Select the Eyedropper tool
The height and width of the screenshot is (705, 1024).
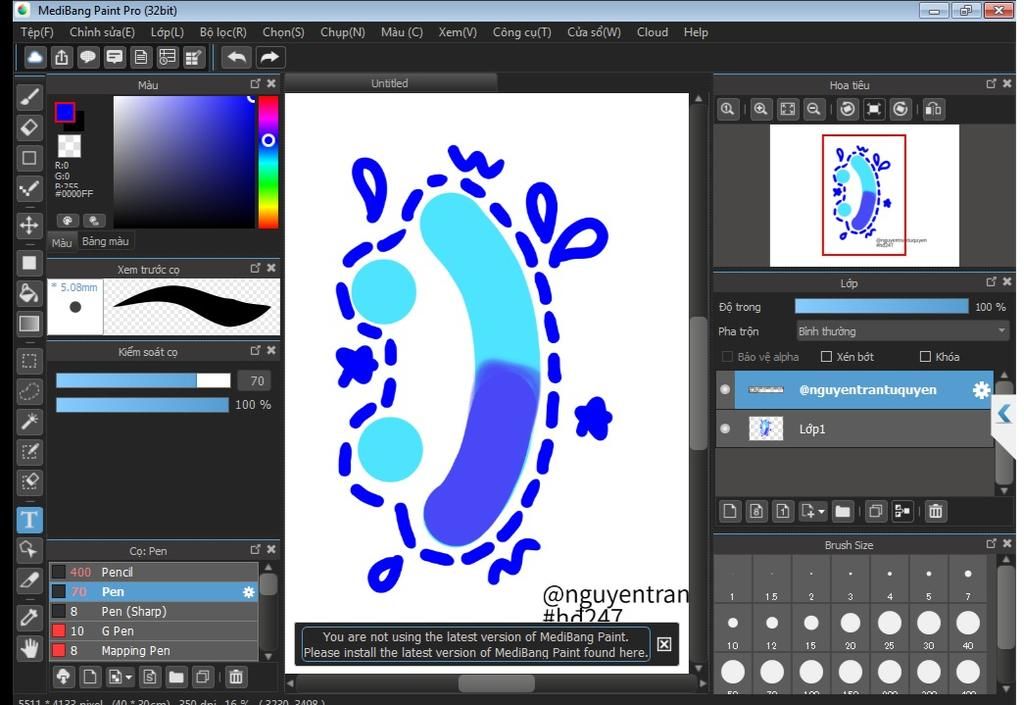coord(29,617)
